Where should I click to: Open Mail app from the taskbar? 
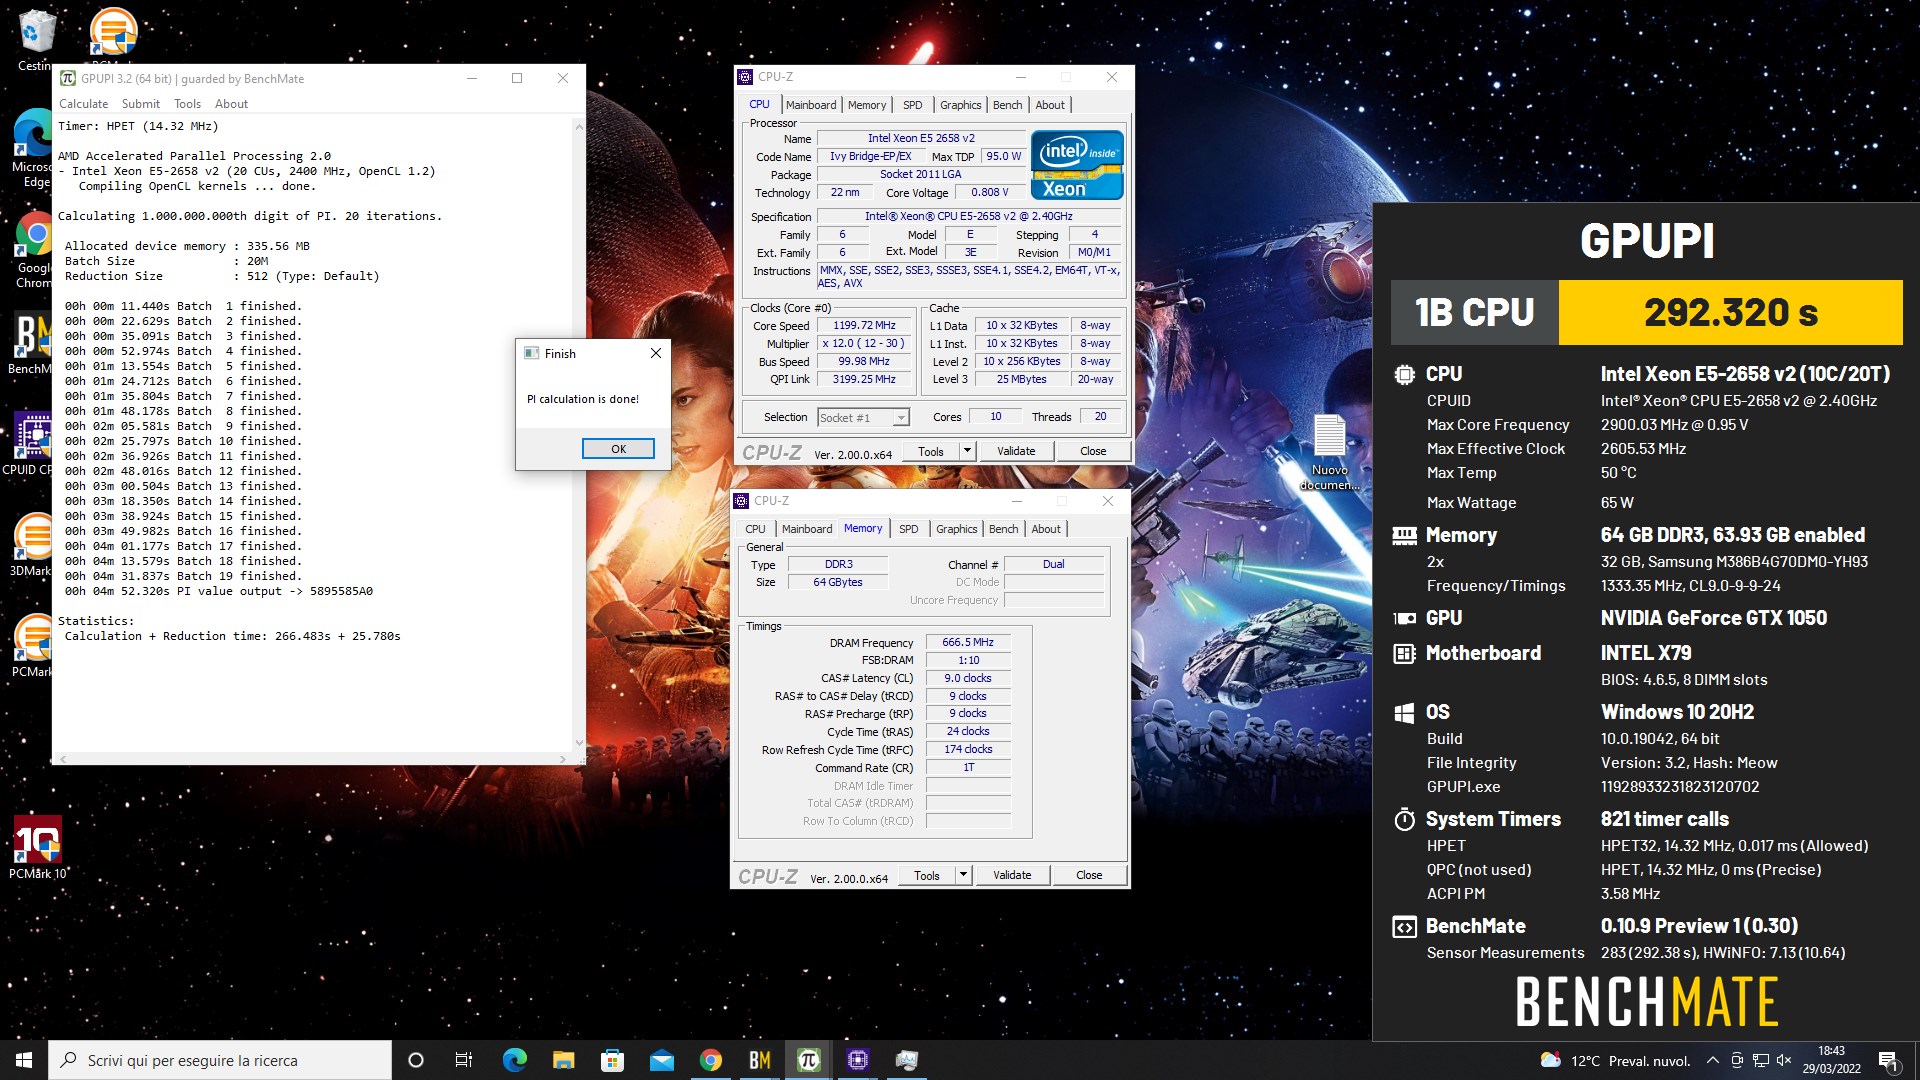661,1060
